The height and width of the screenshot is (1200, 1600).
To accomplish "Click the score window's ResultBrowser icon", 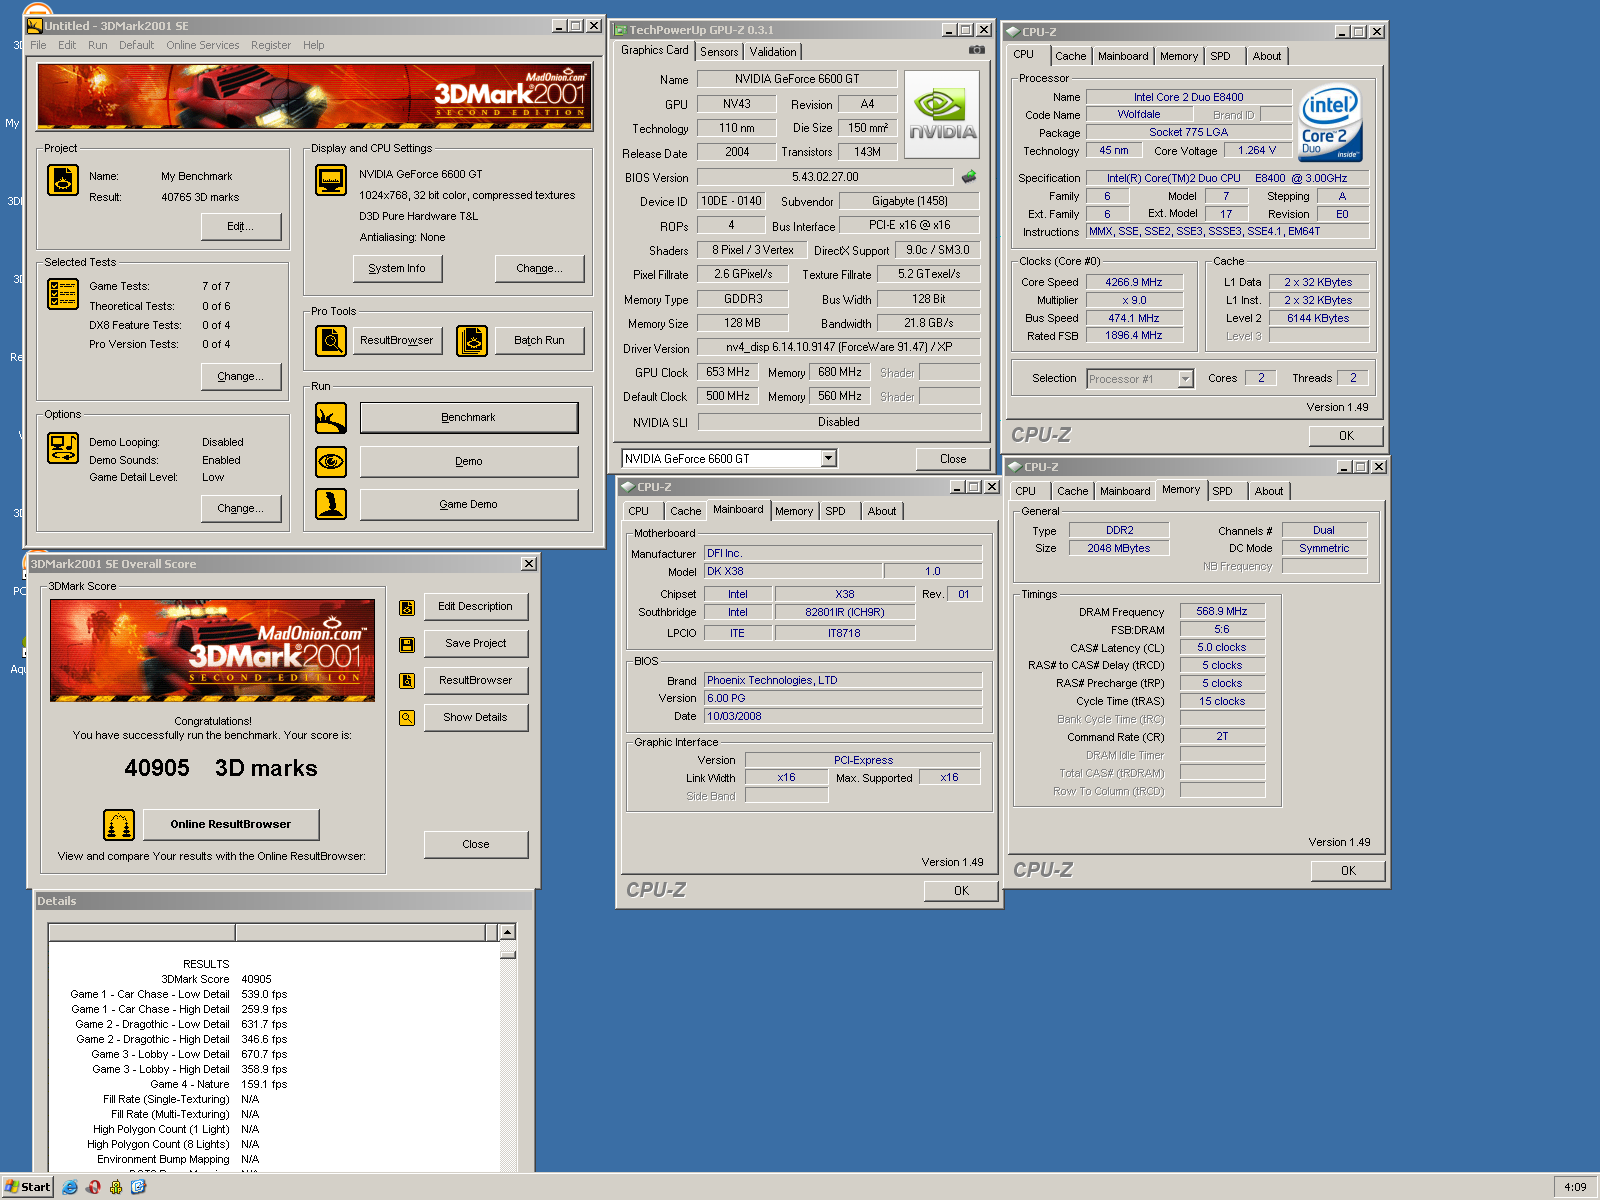I will 407,681.
